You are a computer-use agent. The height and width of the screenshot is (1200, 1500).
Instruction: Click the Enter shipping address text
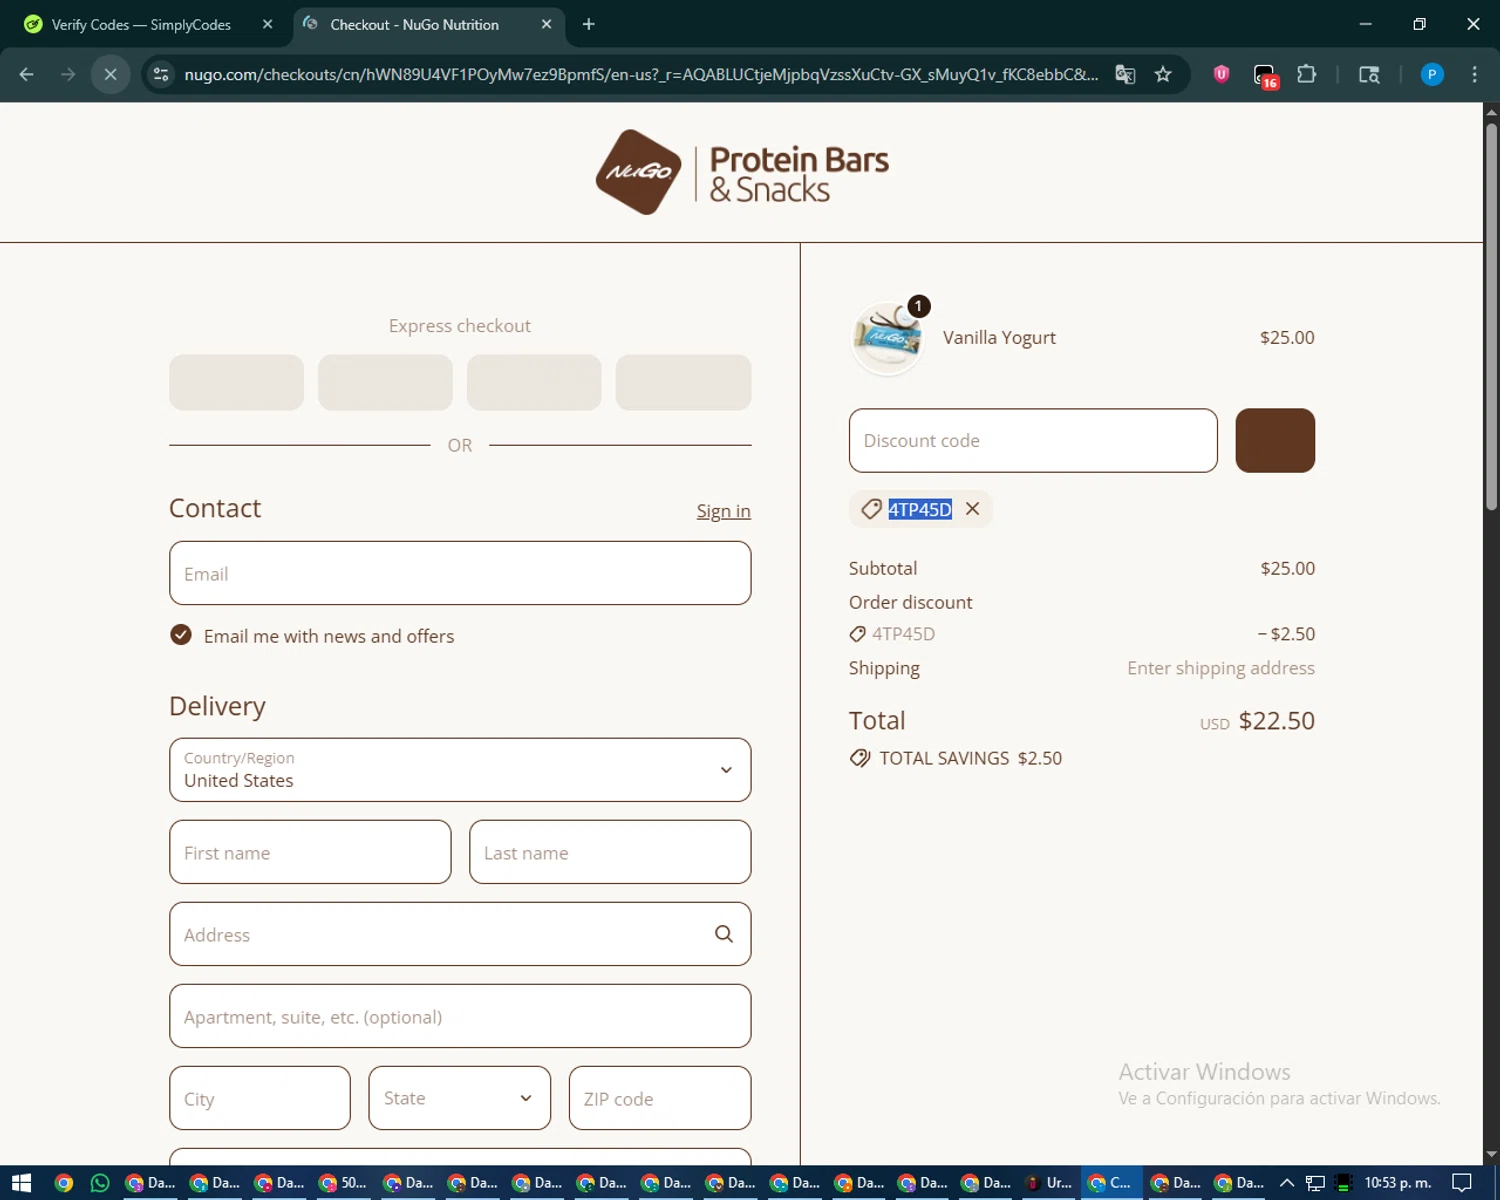tap(1221, 668)
